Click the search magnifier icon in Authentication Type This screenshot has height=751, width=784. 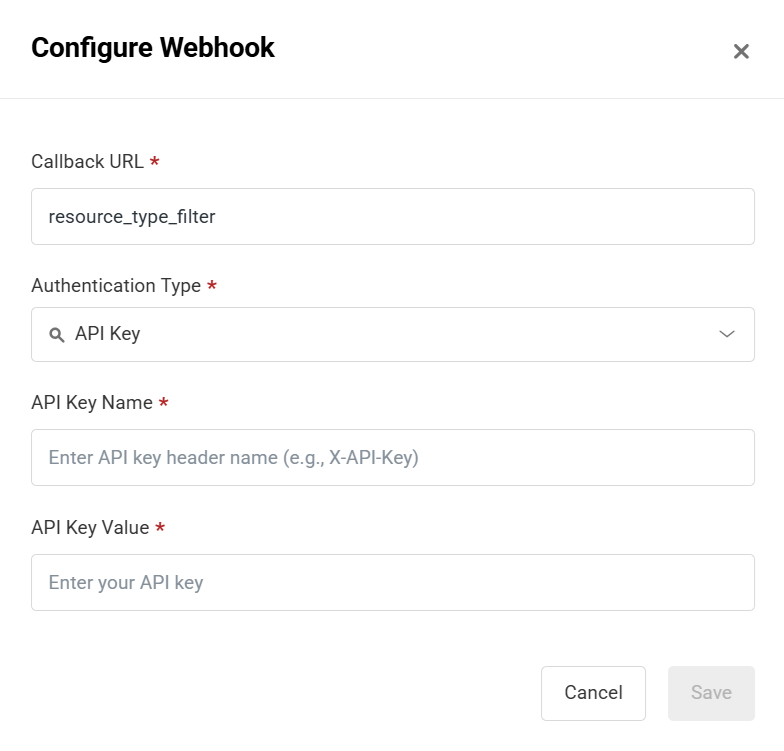[x=57, y=334]
